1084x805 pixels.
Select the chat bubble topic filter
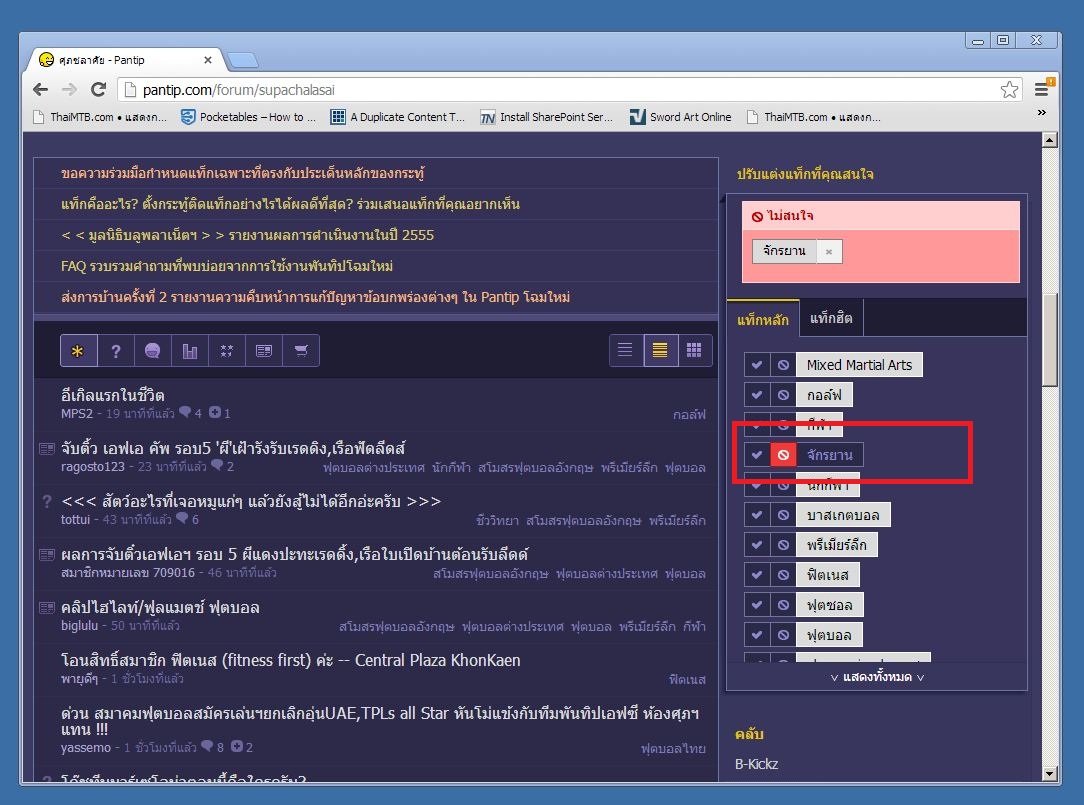point(153,351)
